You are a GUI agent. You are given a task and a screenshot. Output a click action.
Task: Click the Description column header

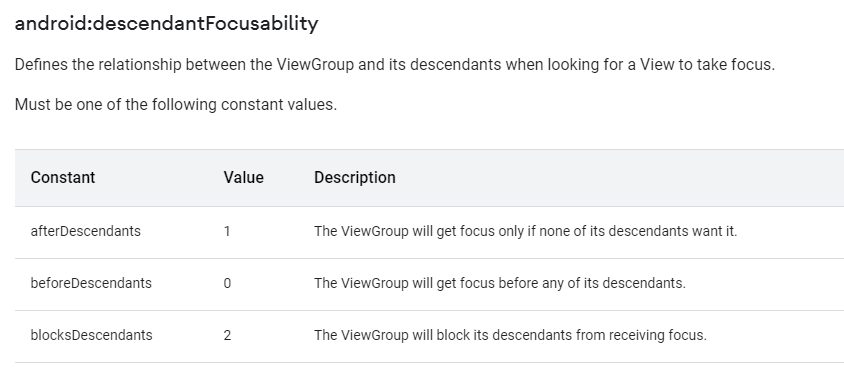(x=355, y=178)
